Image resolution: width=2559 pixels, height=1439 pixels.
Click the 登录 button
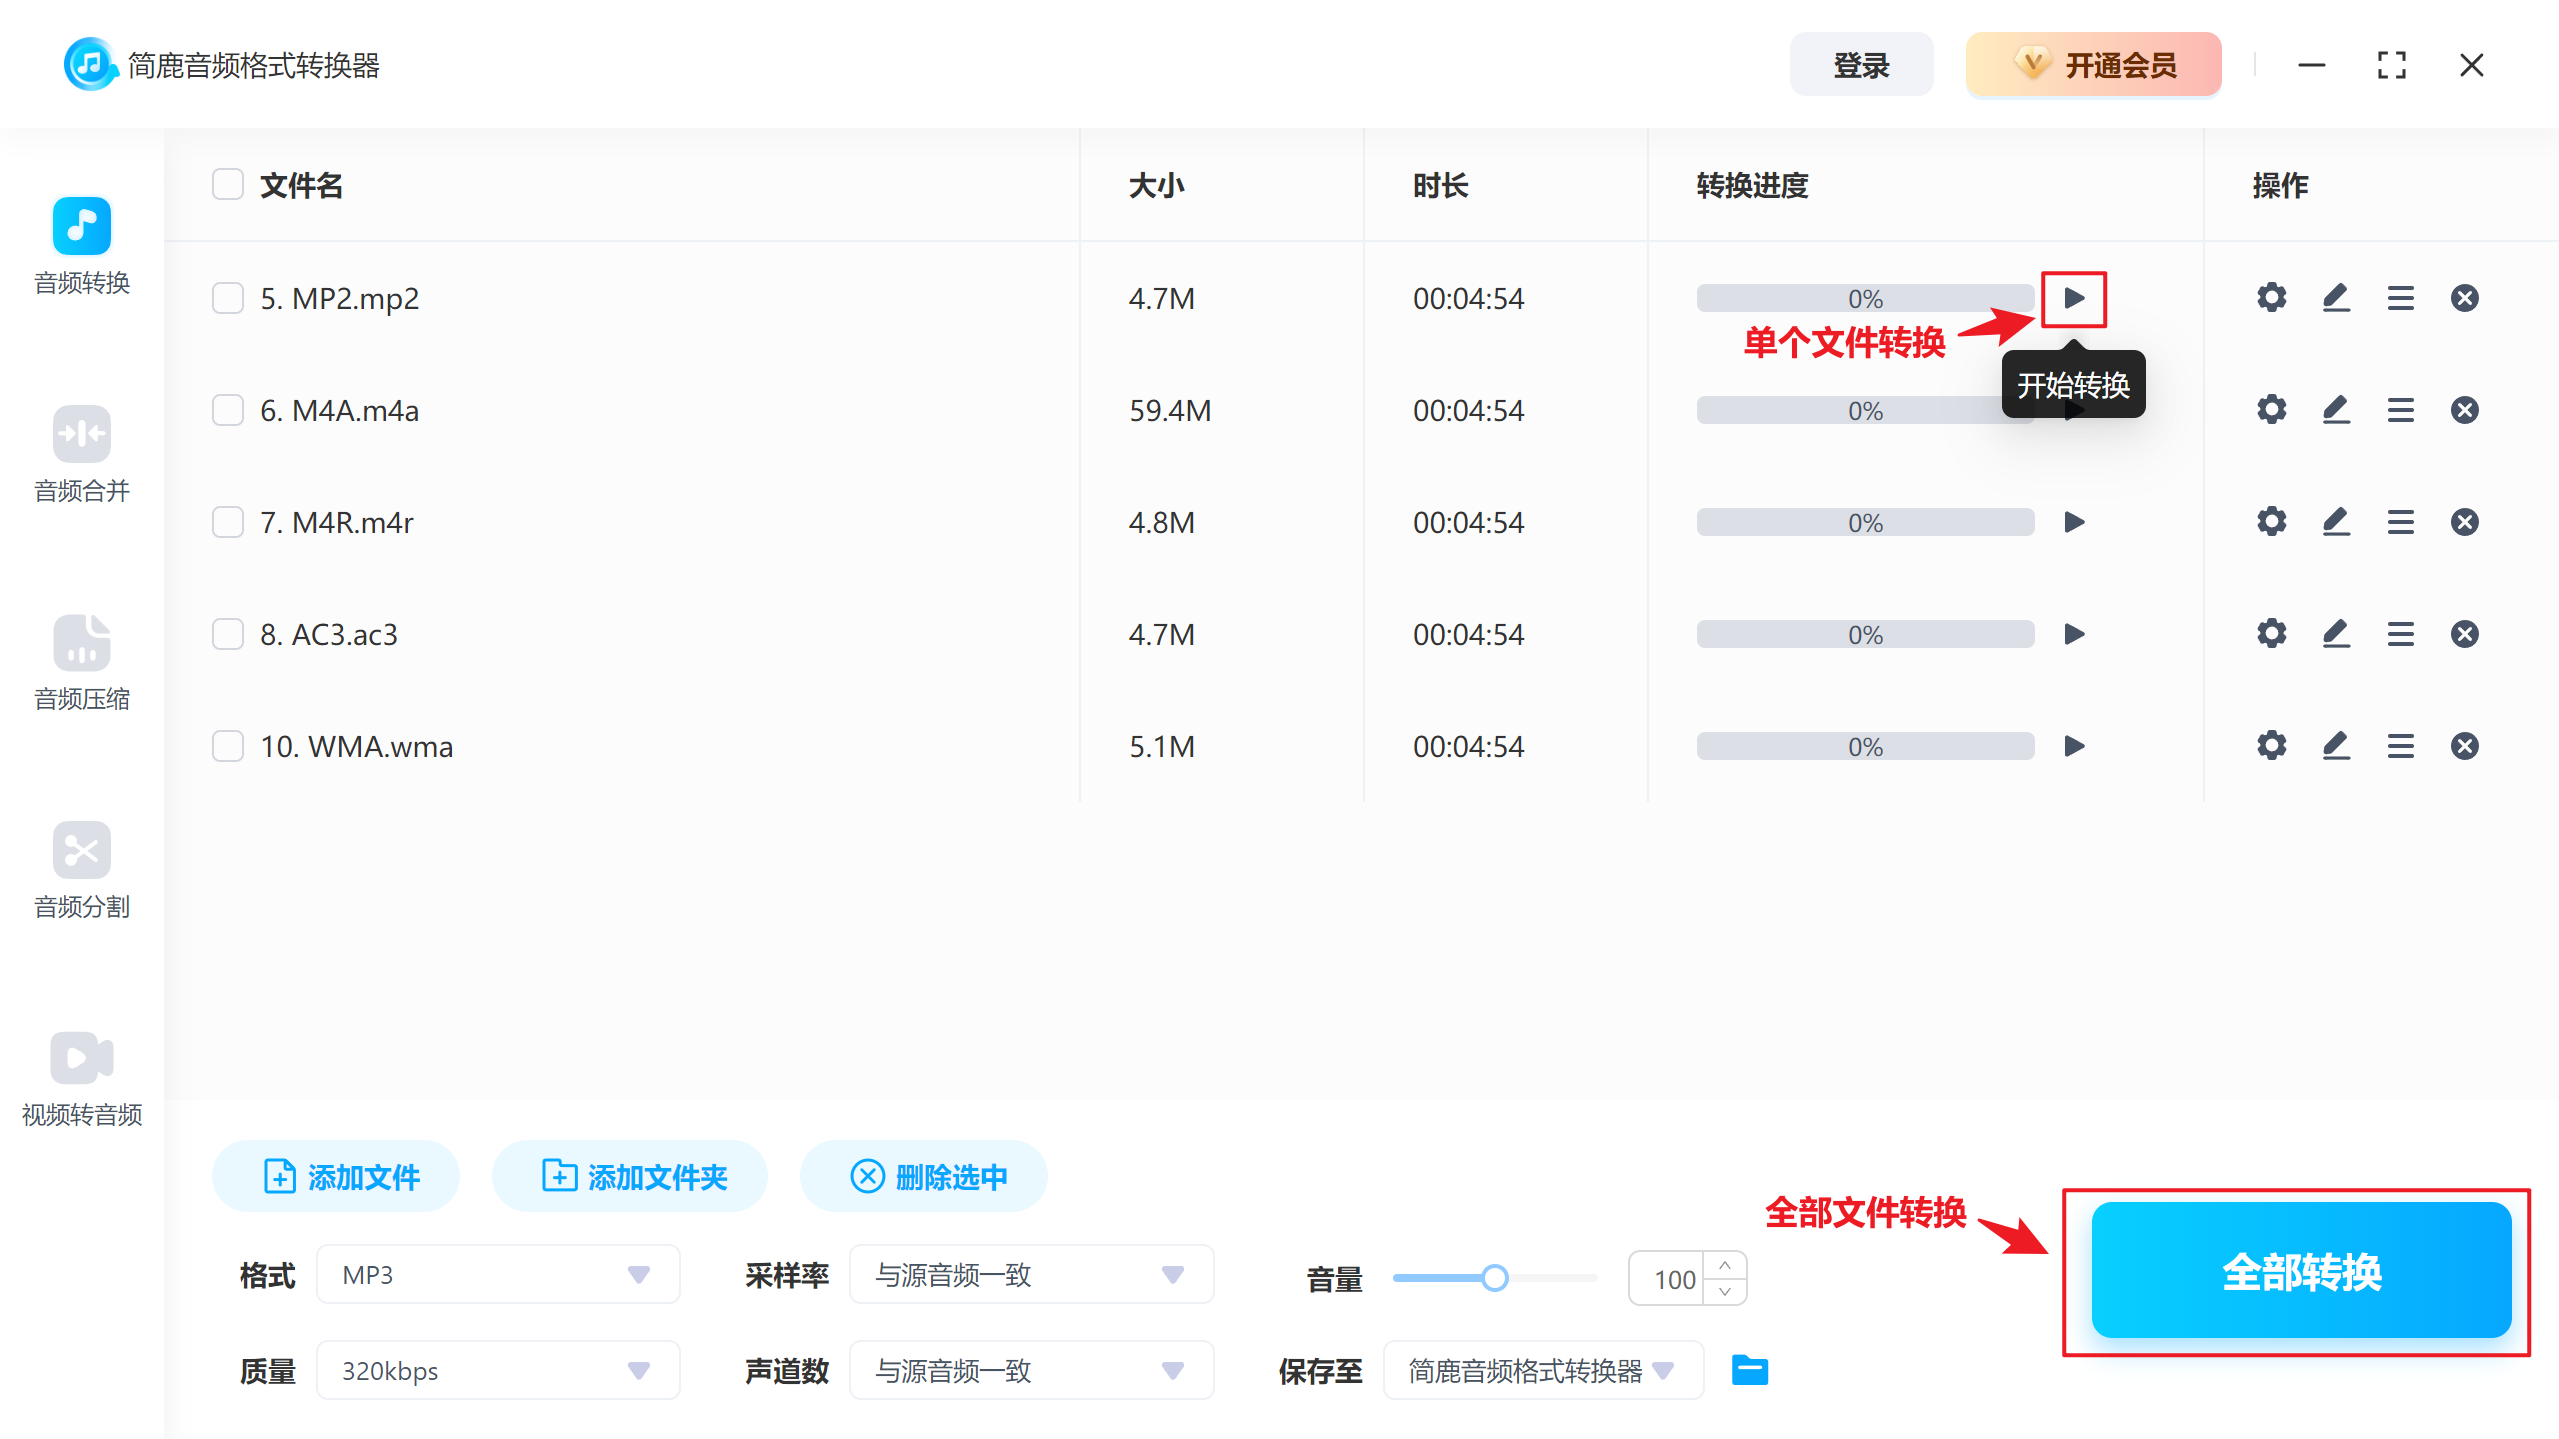(x=1861, y=64)
